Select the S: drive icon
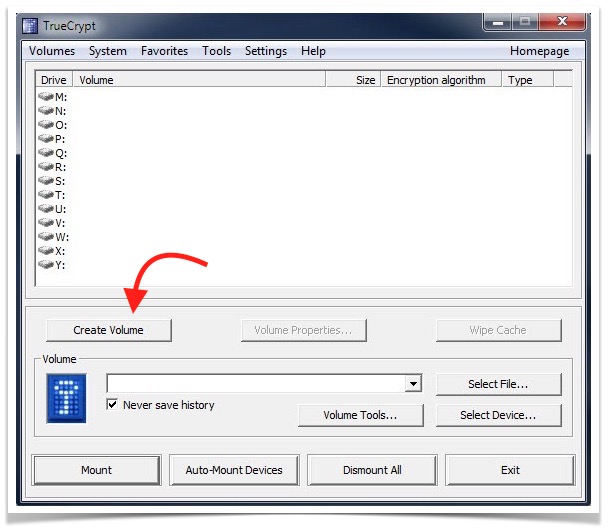 (46, 181)
